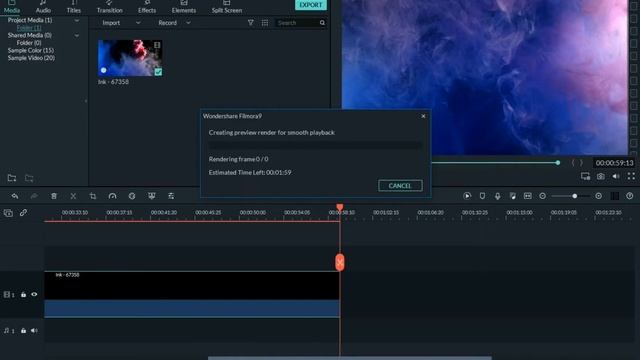
Task: Open the Effects tab
Action: (147, 7)
